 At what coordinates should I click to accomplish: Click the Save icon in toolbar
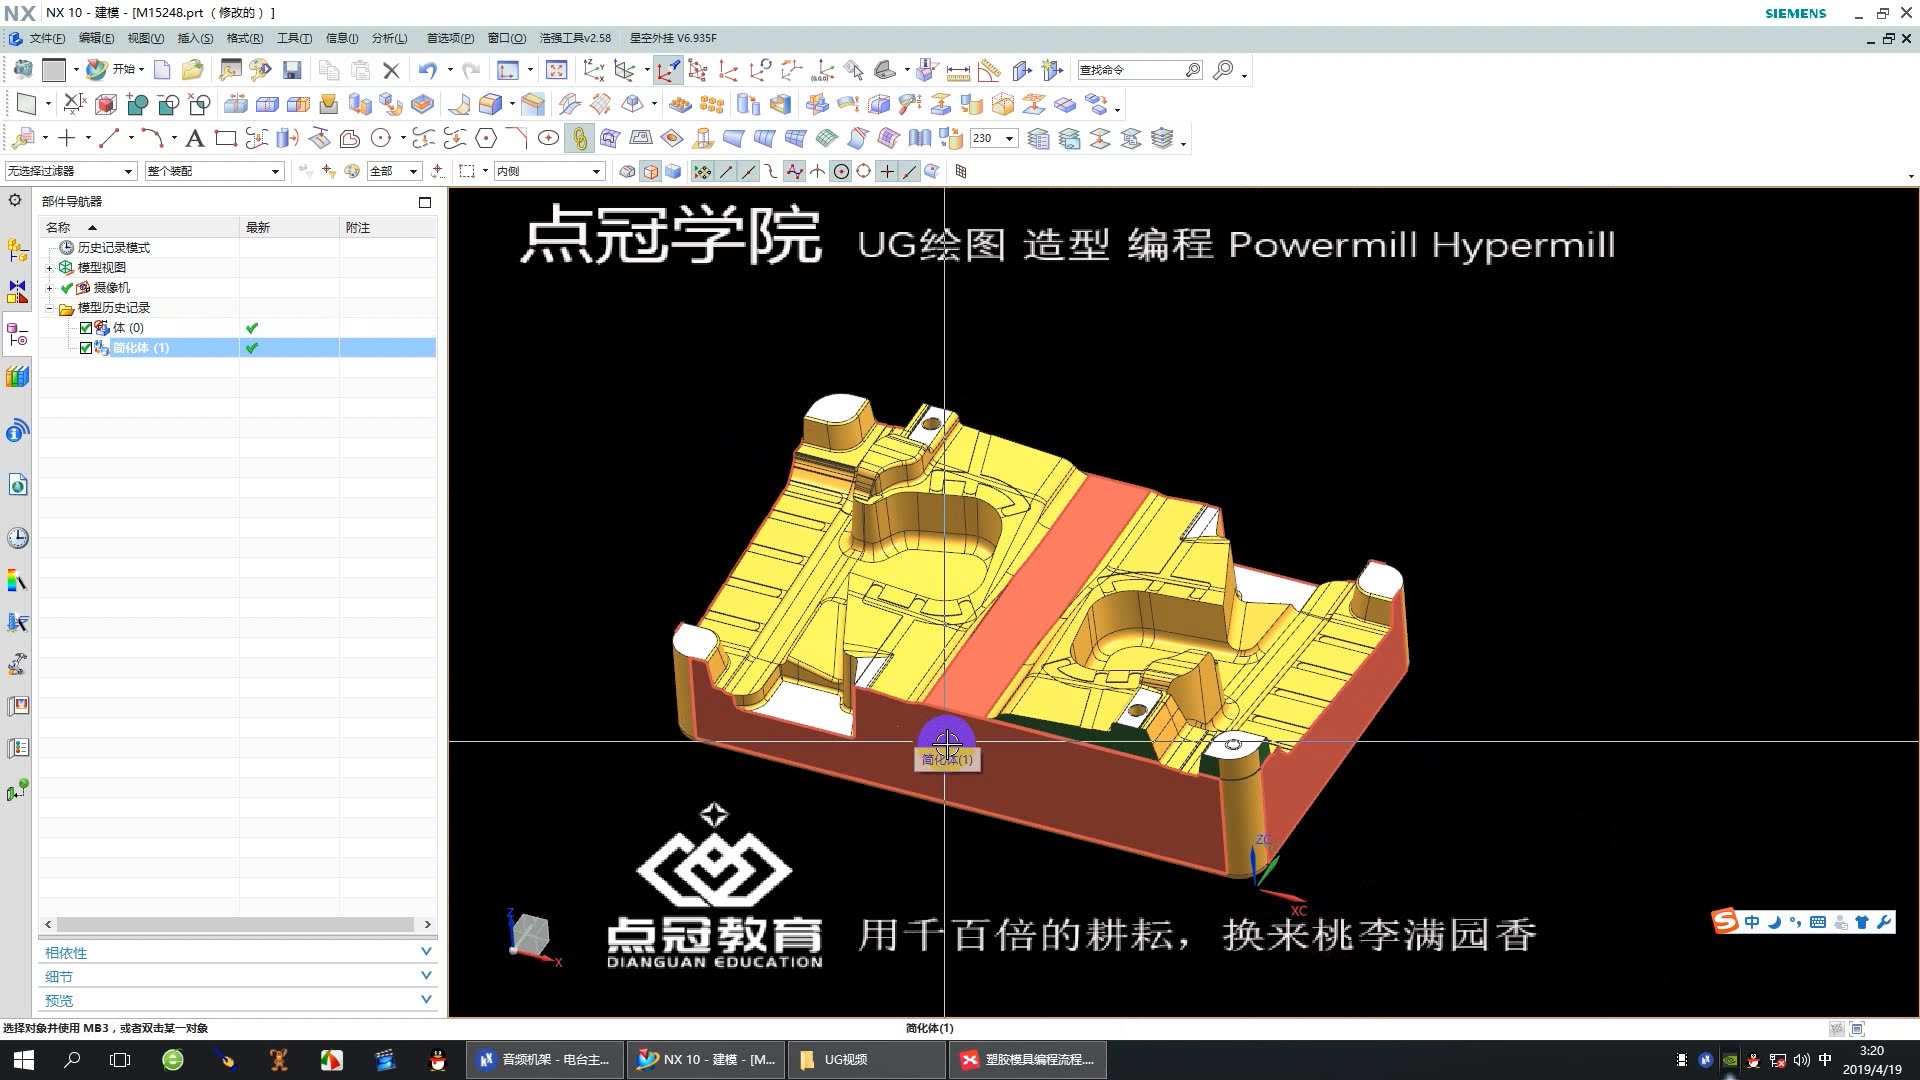pyautogui.click(x=292, y=70)
